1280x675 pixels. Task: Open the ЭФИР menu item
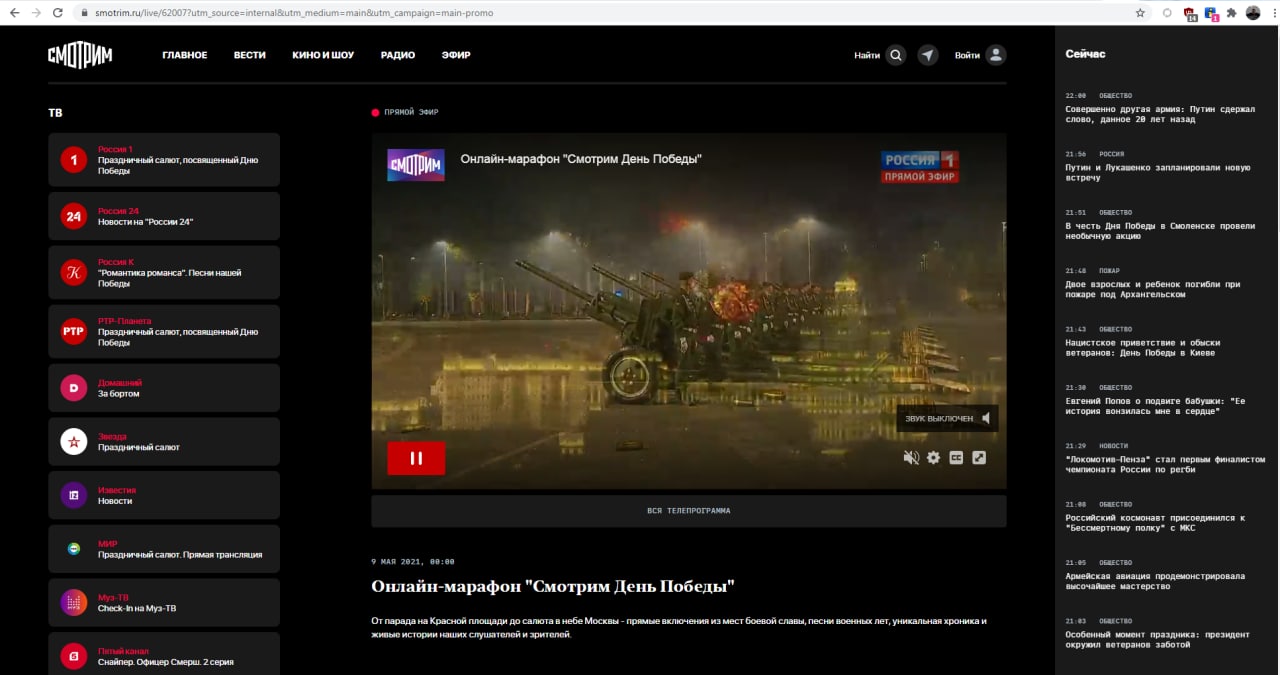tap(456, 55)
